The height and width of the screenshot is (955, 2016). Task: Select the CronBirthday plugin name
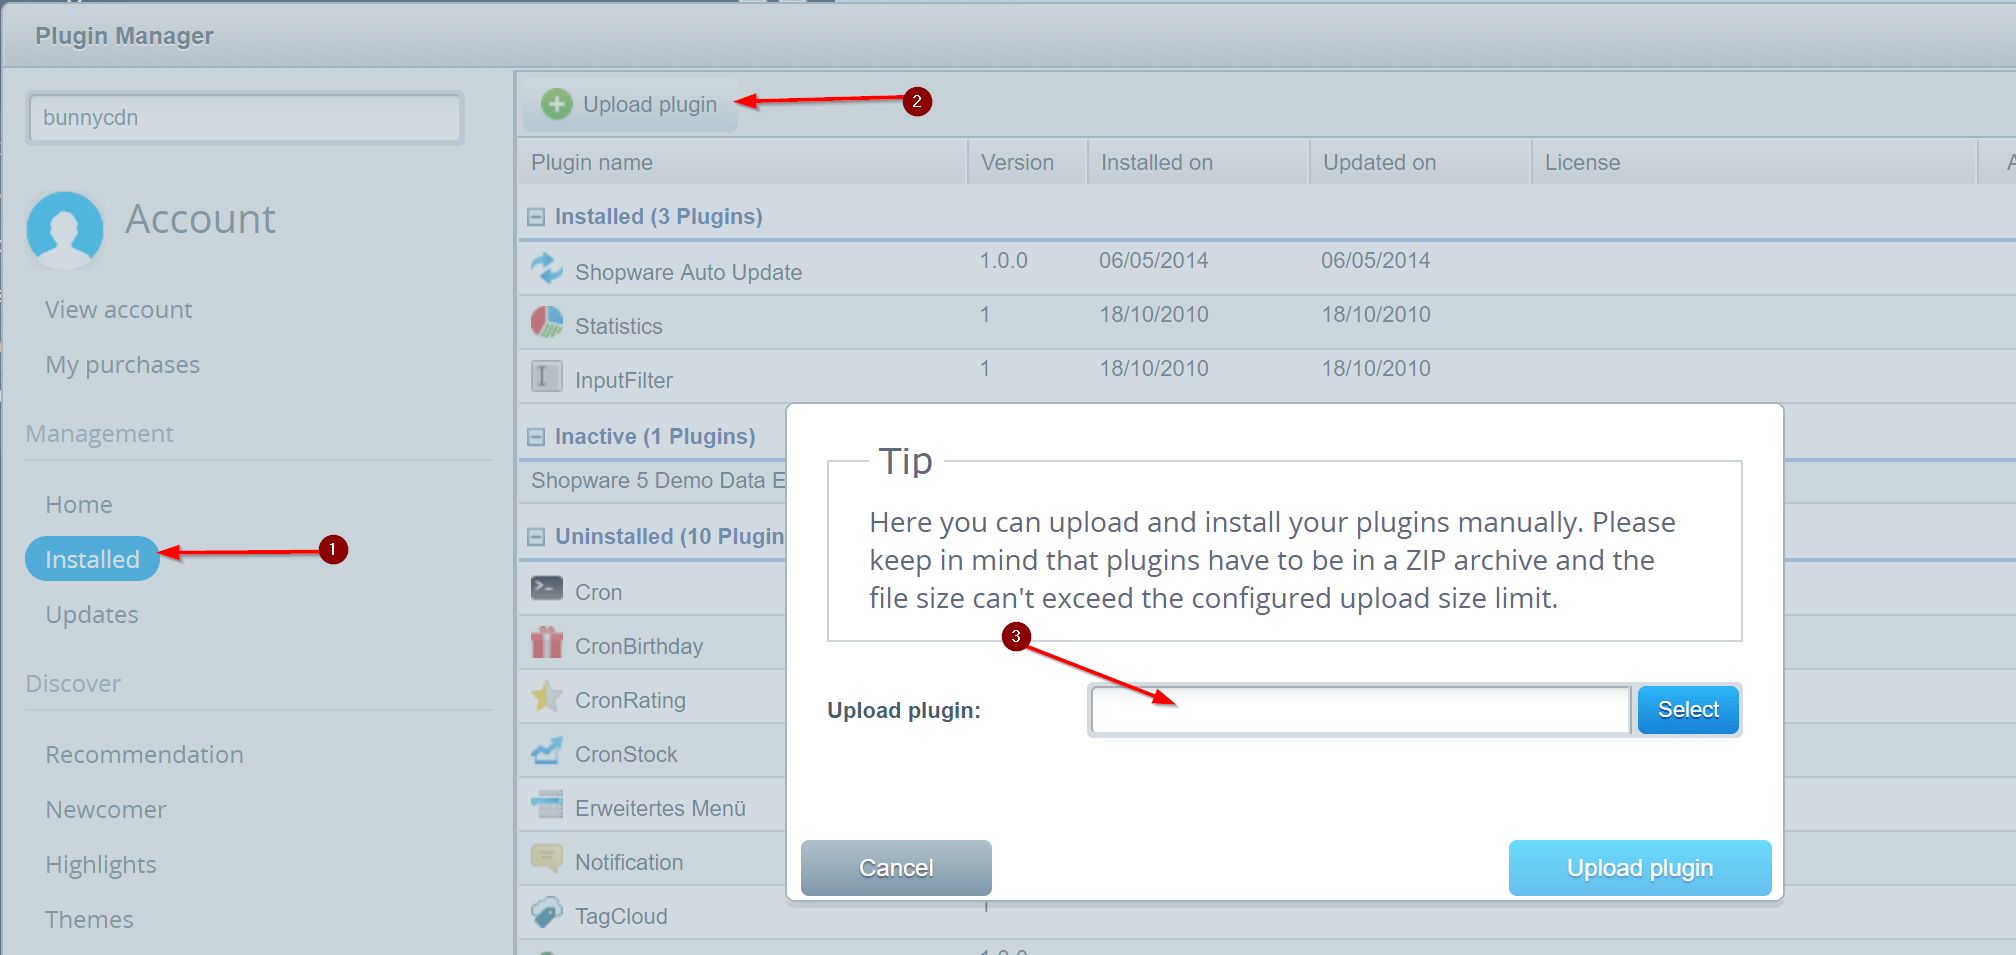(x=639, y=646)
